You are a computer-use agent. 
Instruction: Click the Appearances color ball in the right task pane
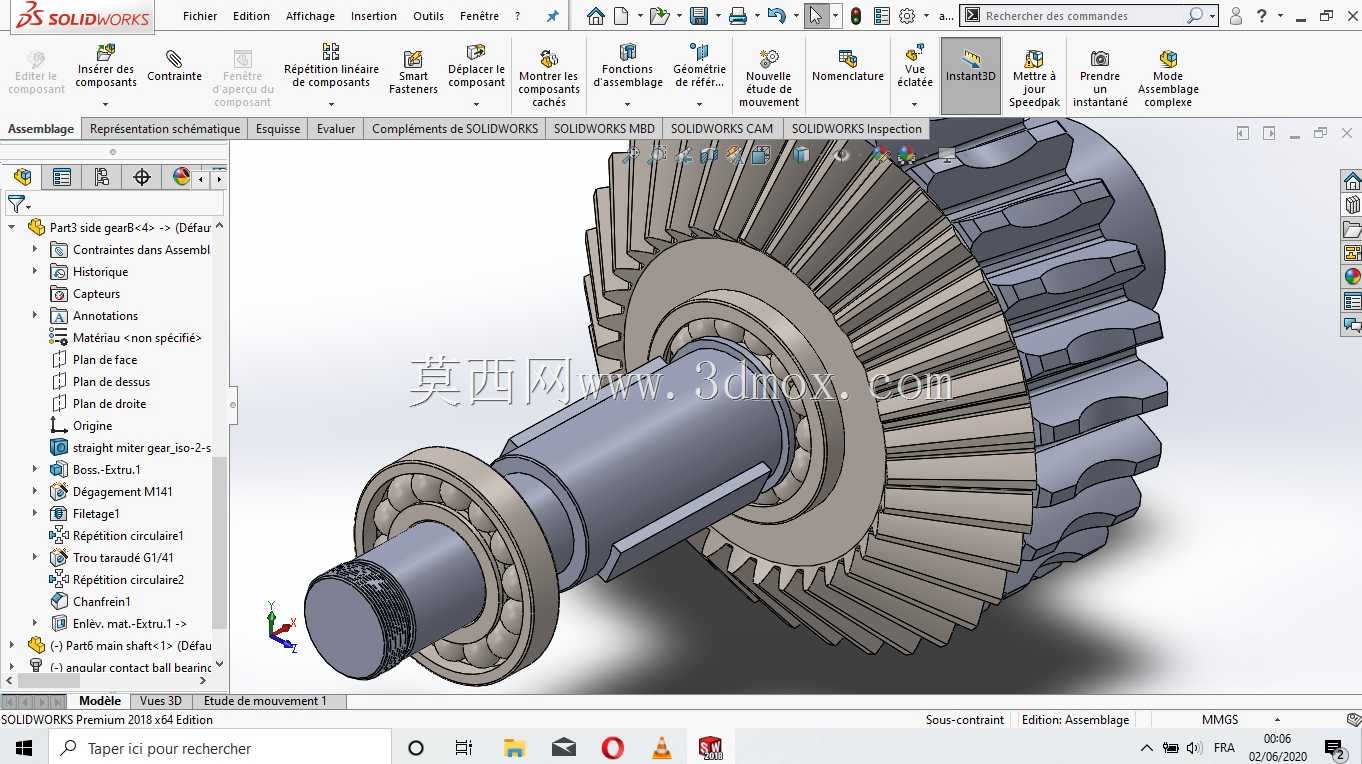[x=1352, y=277]
